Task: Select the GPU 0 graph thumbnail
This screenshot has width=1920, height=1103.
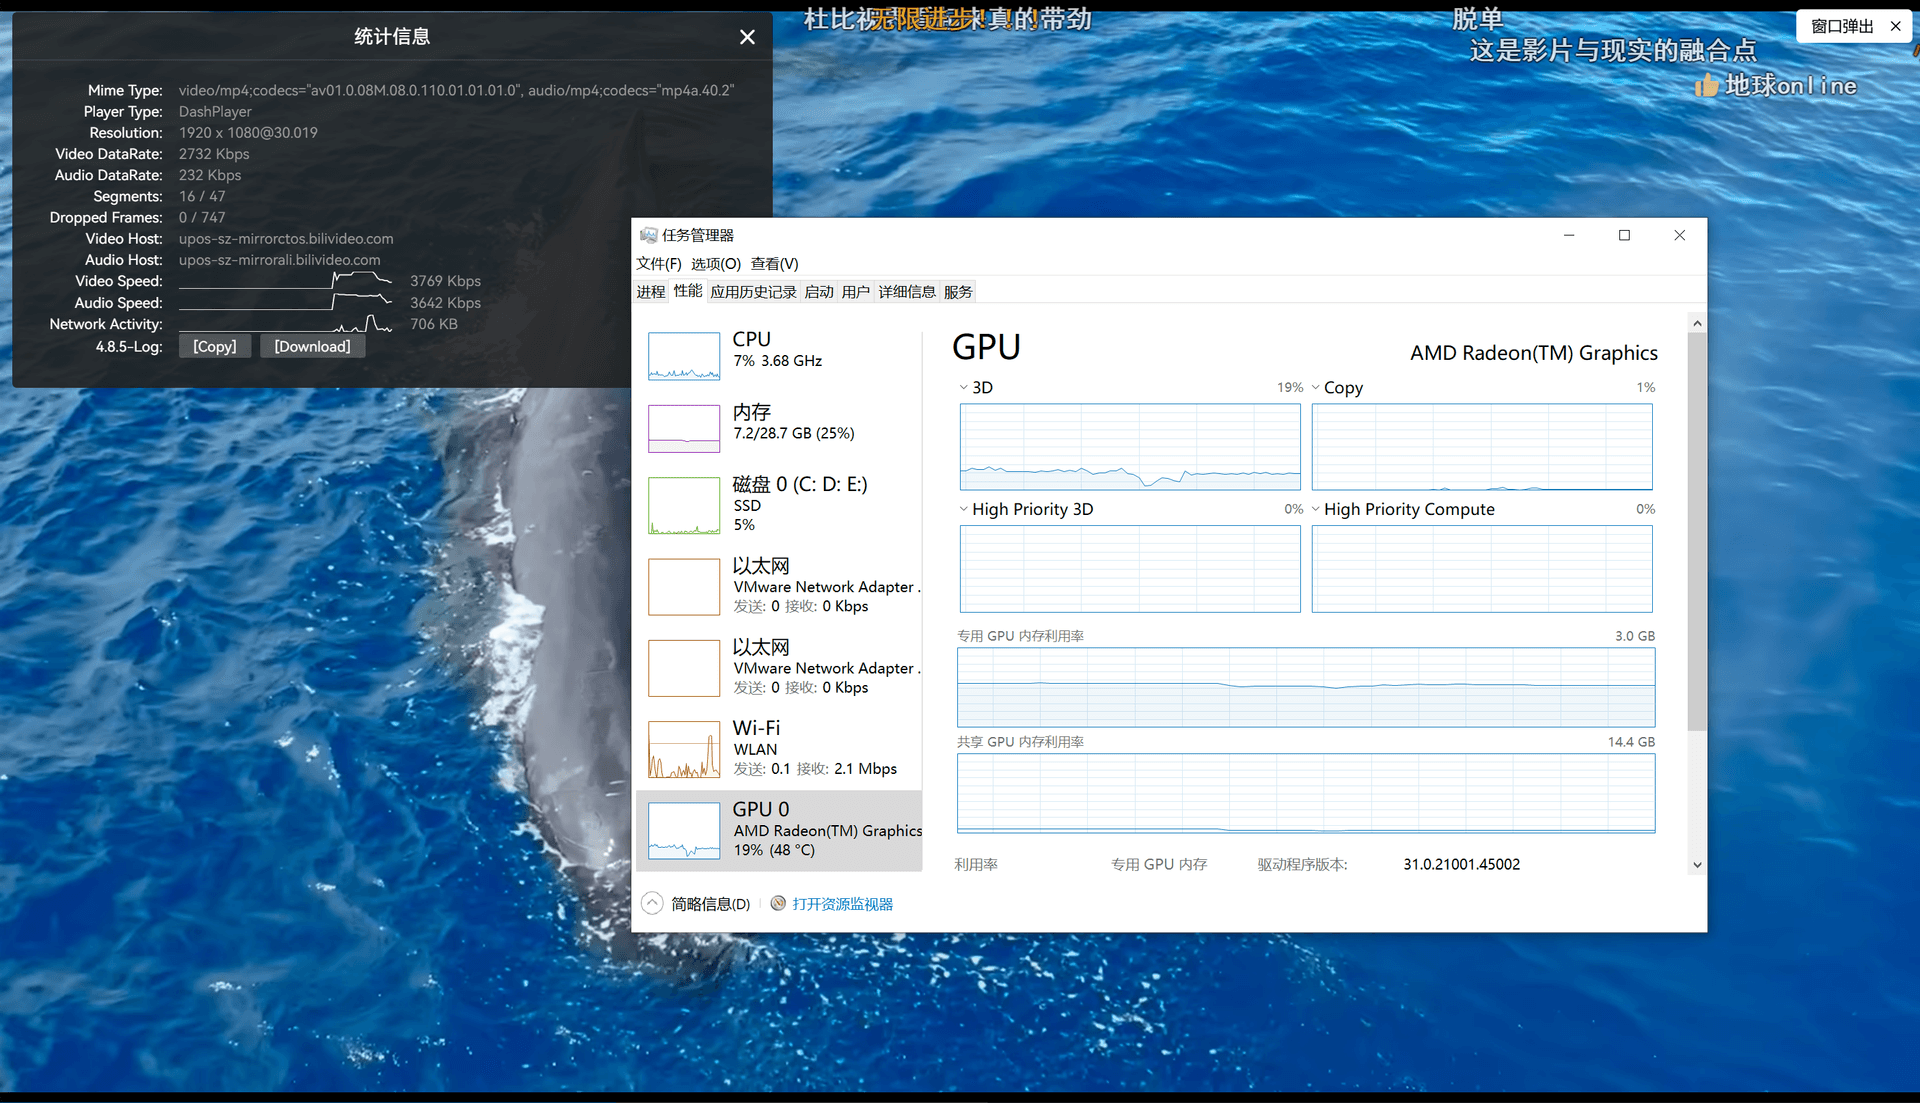Action: tap(684, 830)
